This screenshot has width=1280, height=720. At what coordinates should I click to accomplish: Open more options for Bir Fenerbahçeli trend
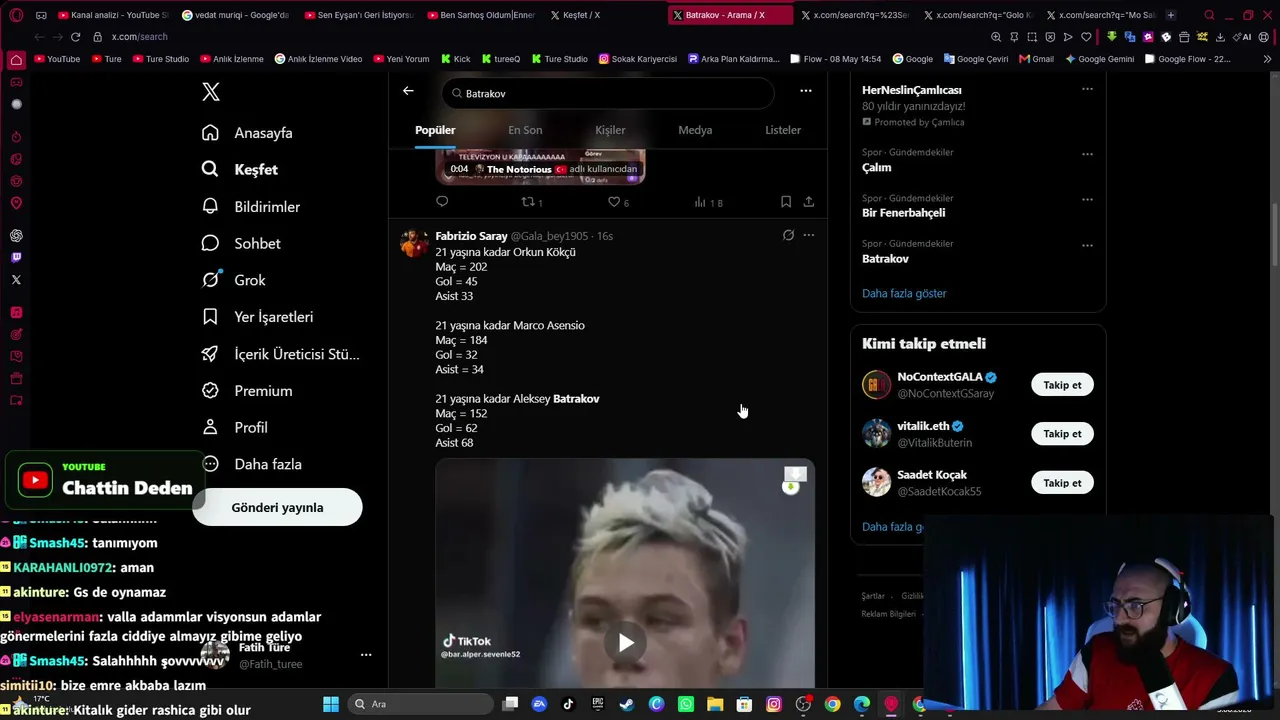[x=1087, y=200]
